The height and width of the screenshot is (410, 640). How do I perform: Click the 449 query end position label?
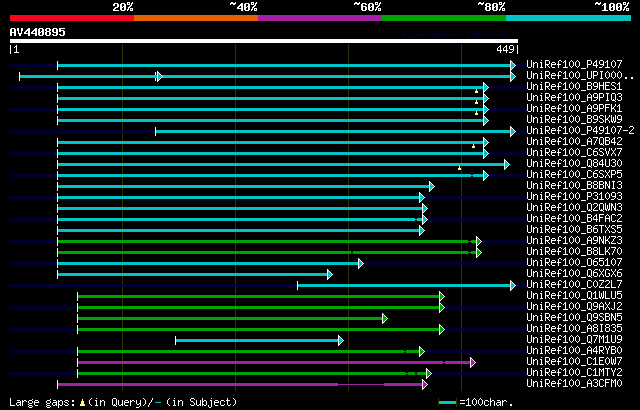pyautogui.click(x=505, y=49)
